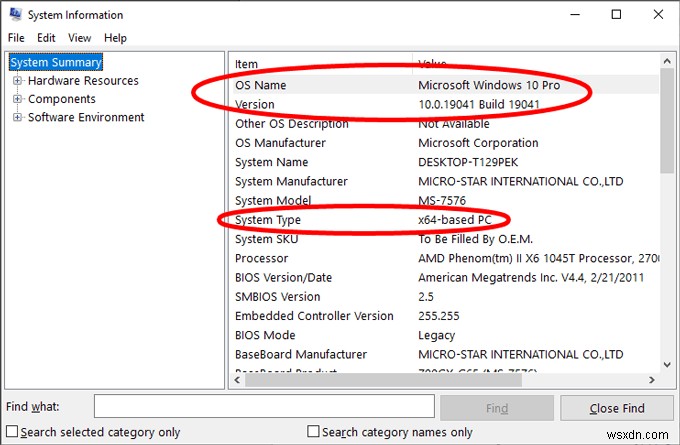Enable Search selected category only checkbox
680x445 pixels.
point(12,431)
